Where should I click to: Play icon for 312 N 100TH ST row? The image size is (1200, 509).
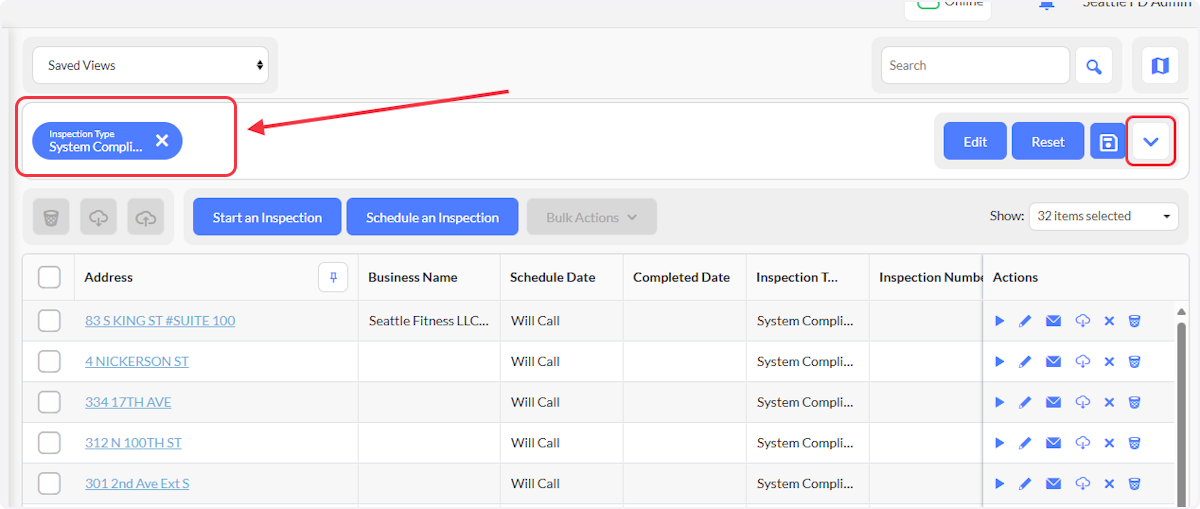(1000, 443)
